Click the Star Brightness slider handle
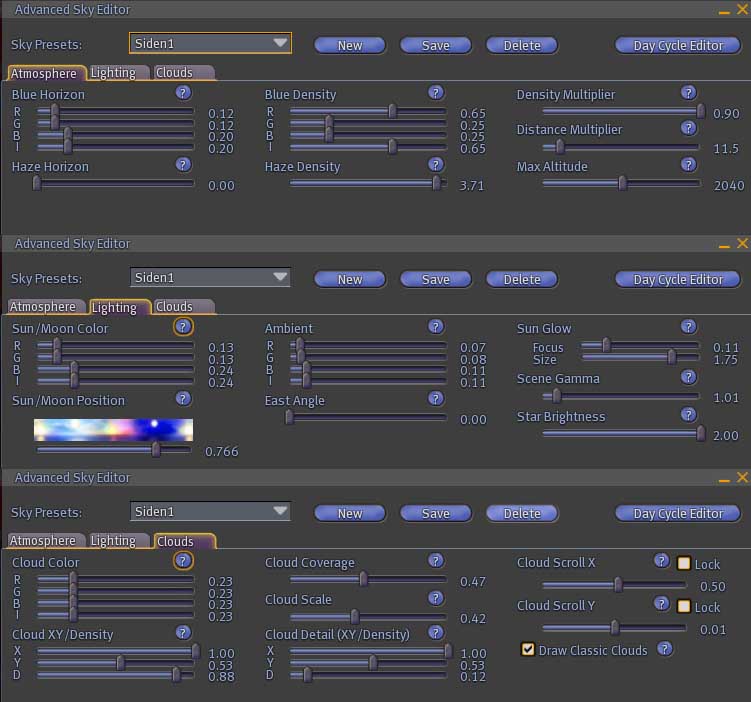 click(x=700, y=433)
